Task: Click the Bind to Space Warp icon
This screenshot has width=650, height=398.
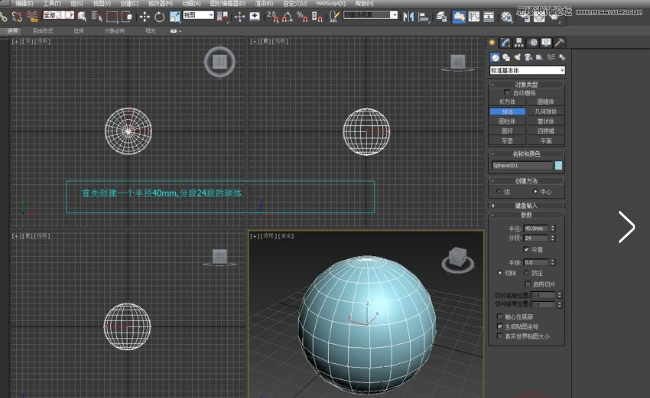Action: pos(32,17)
